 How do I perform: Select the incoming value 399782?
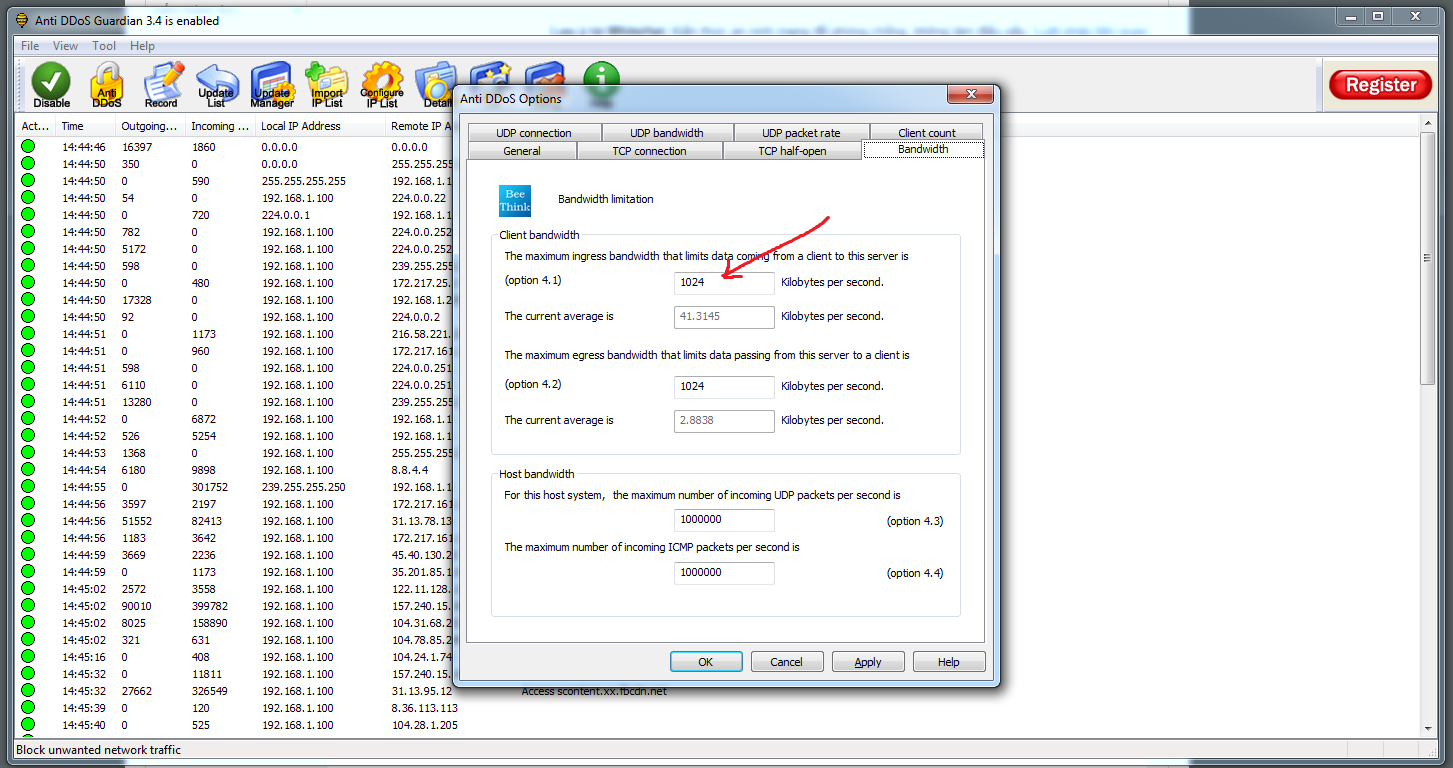tap(210, 606)
